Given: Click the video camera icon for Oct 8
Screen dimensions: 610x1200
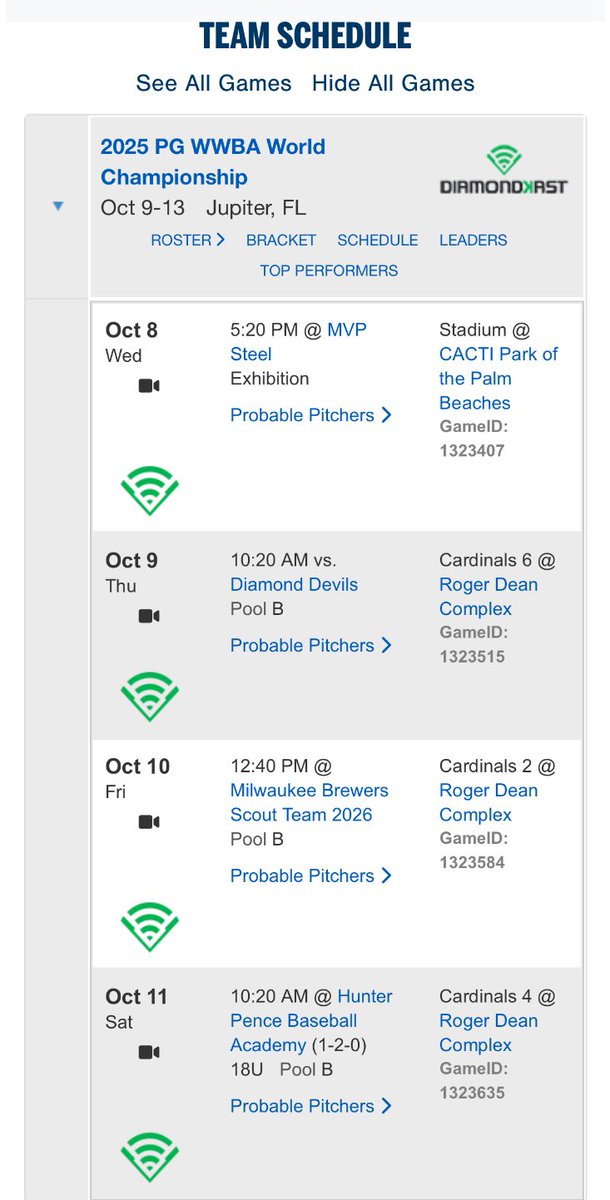Looking at the screenshot, I should (x=149, y=386).
